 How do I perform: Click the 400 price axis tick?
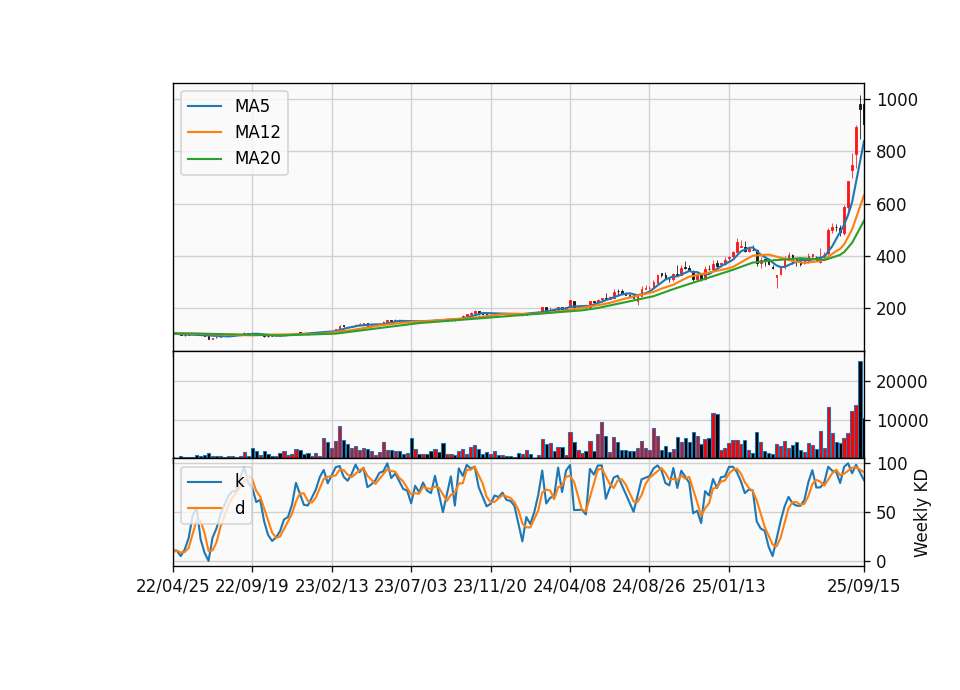891,257
